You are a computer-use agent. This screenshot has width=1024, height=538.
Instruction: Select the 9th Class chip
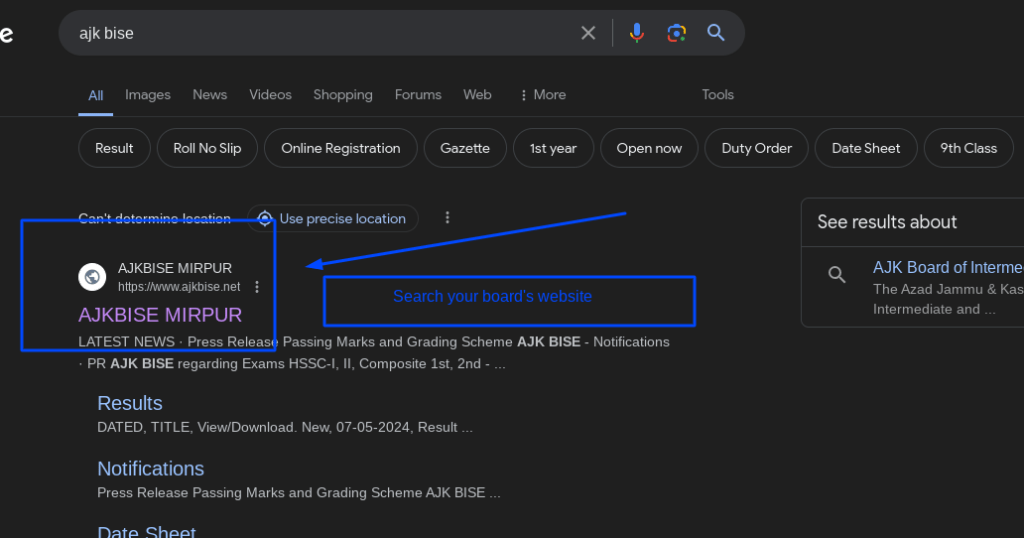pos(968,148)
